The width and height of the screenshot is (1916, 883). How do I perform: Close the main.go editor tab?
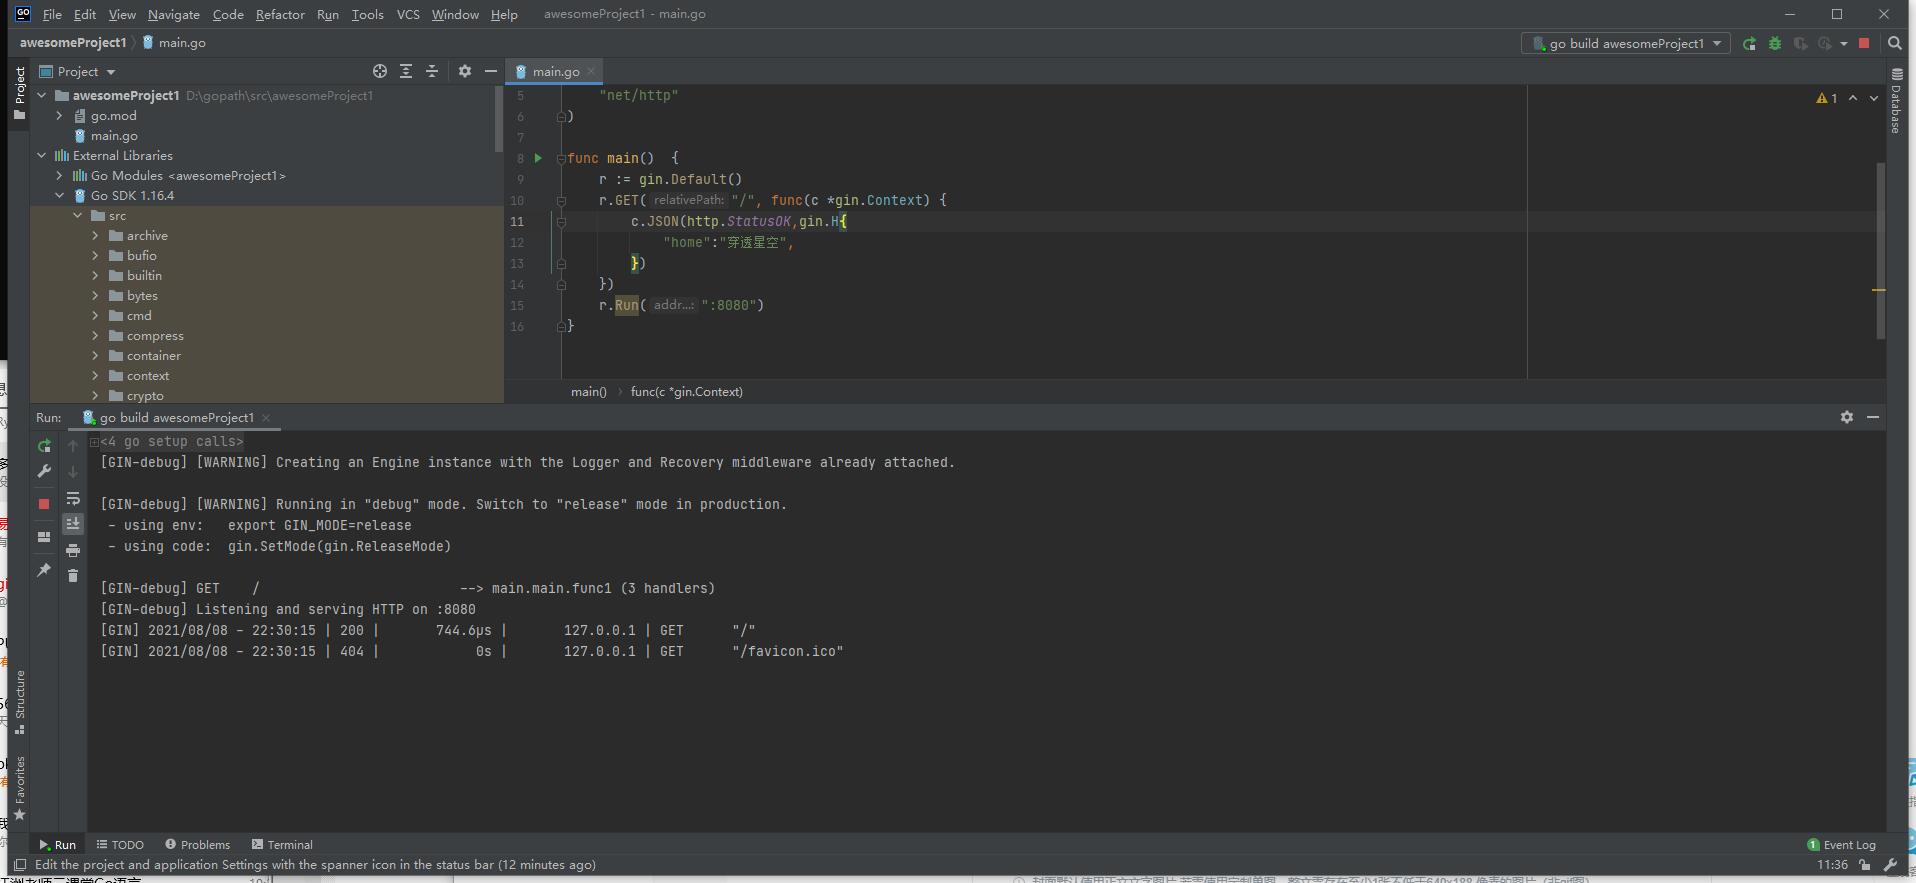[x=591, y=71]
